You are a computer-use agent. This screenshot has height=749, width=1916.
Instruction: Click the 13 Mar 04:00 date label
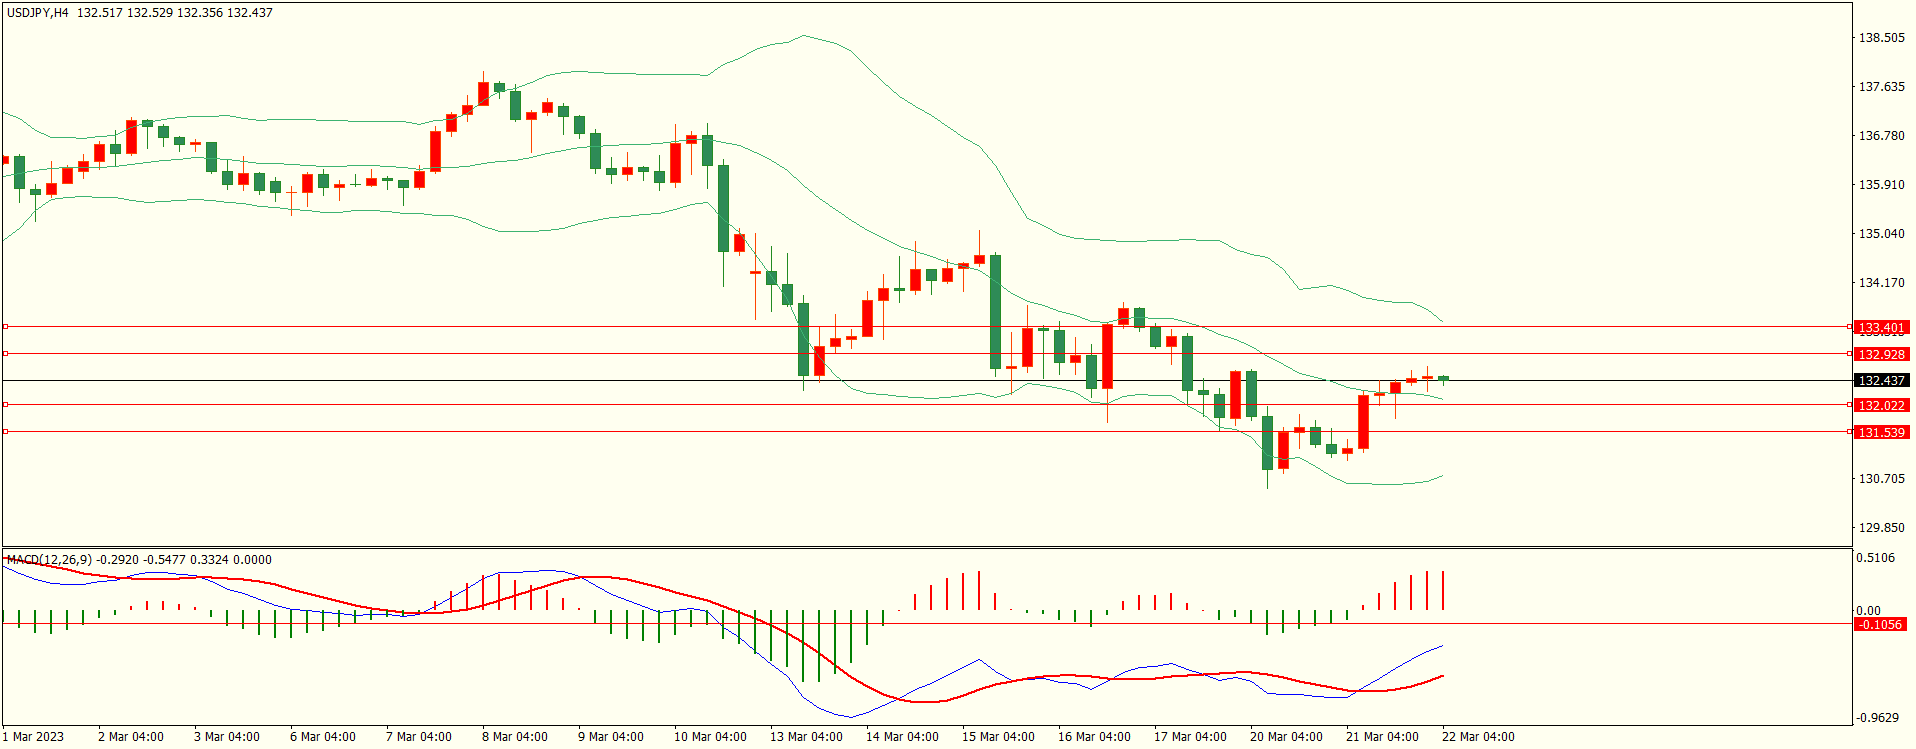(x=806, y=737)
